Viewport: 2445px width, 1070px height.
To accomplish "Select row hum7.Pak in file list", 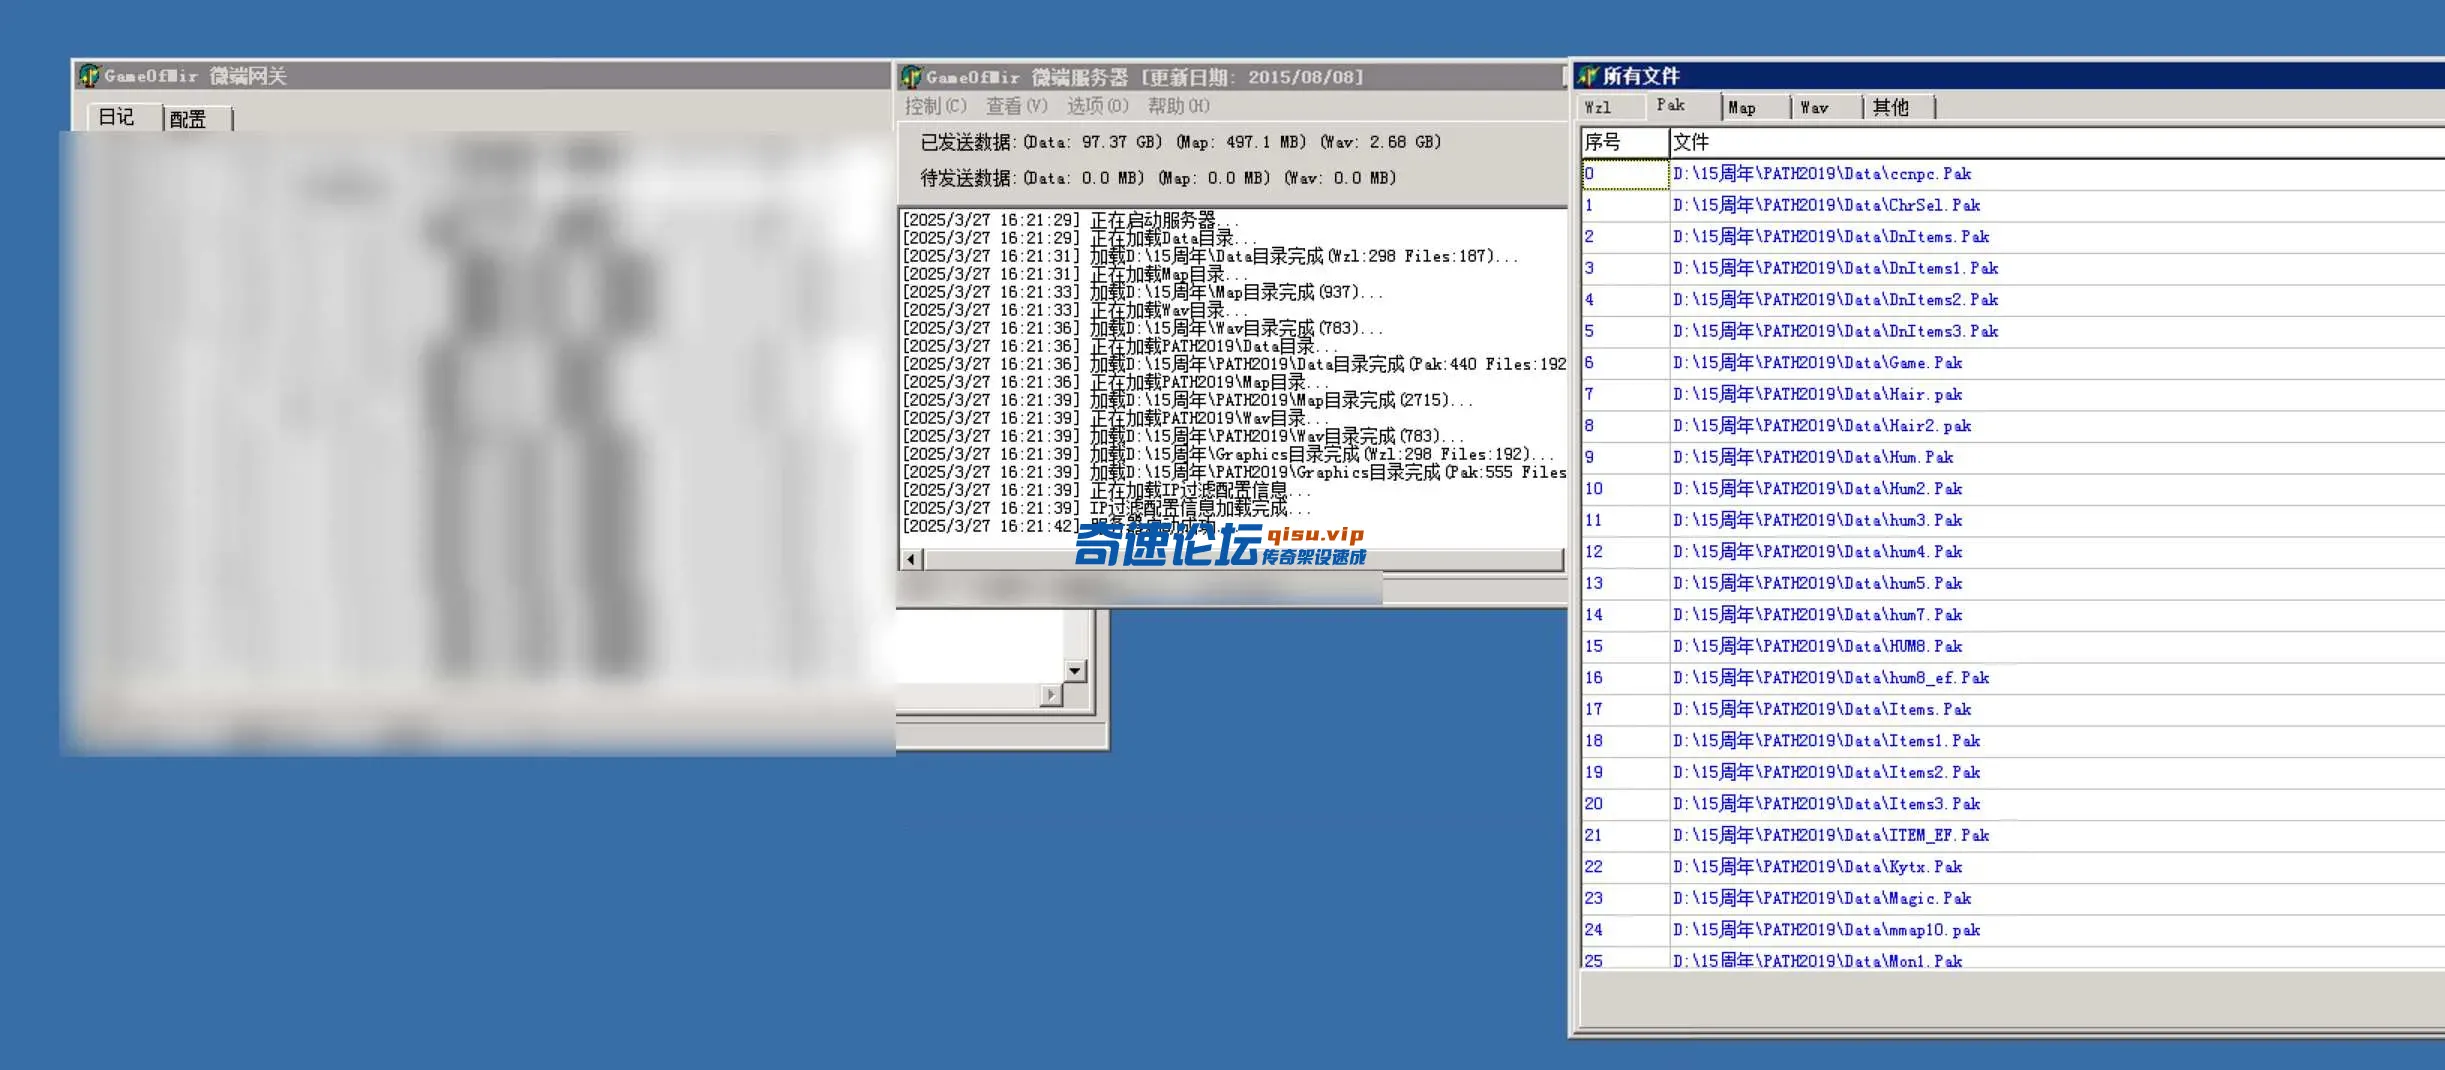I will [2013, 615].
